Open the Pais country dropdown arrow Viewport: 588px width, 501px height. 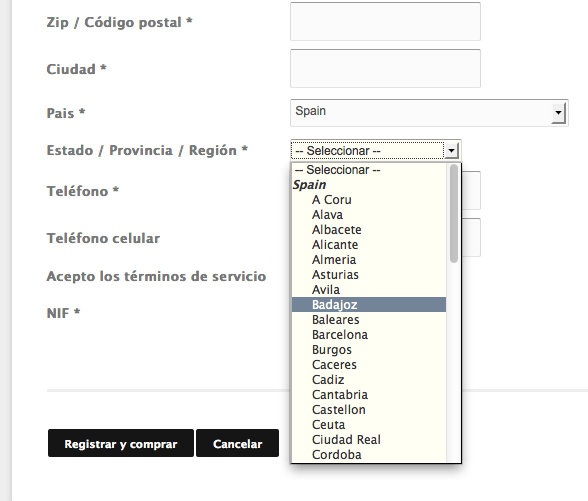pos(558,113)
